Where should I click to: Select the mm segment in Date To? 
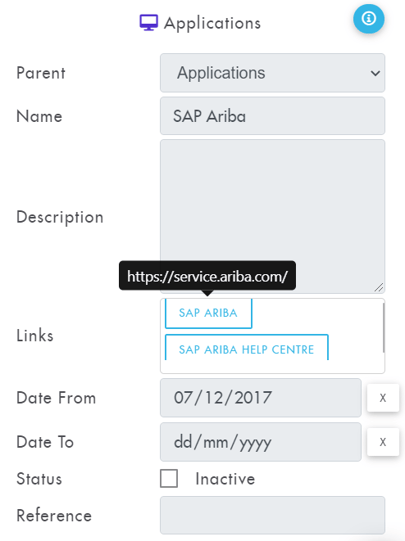coord(216,442)
